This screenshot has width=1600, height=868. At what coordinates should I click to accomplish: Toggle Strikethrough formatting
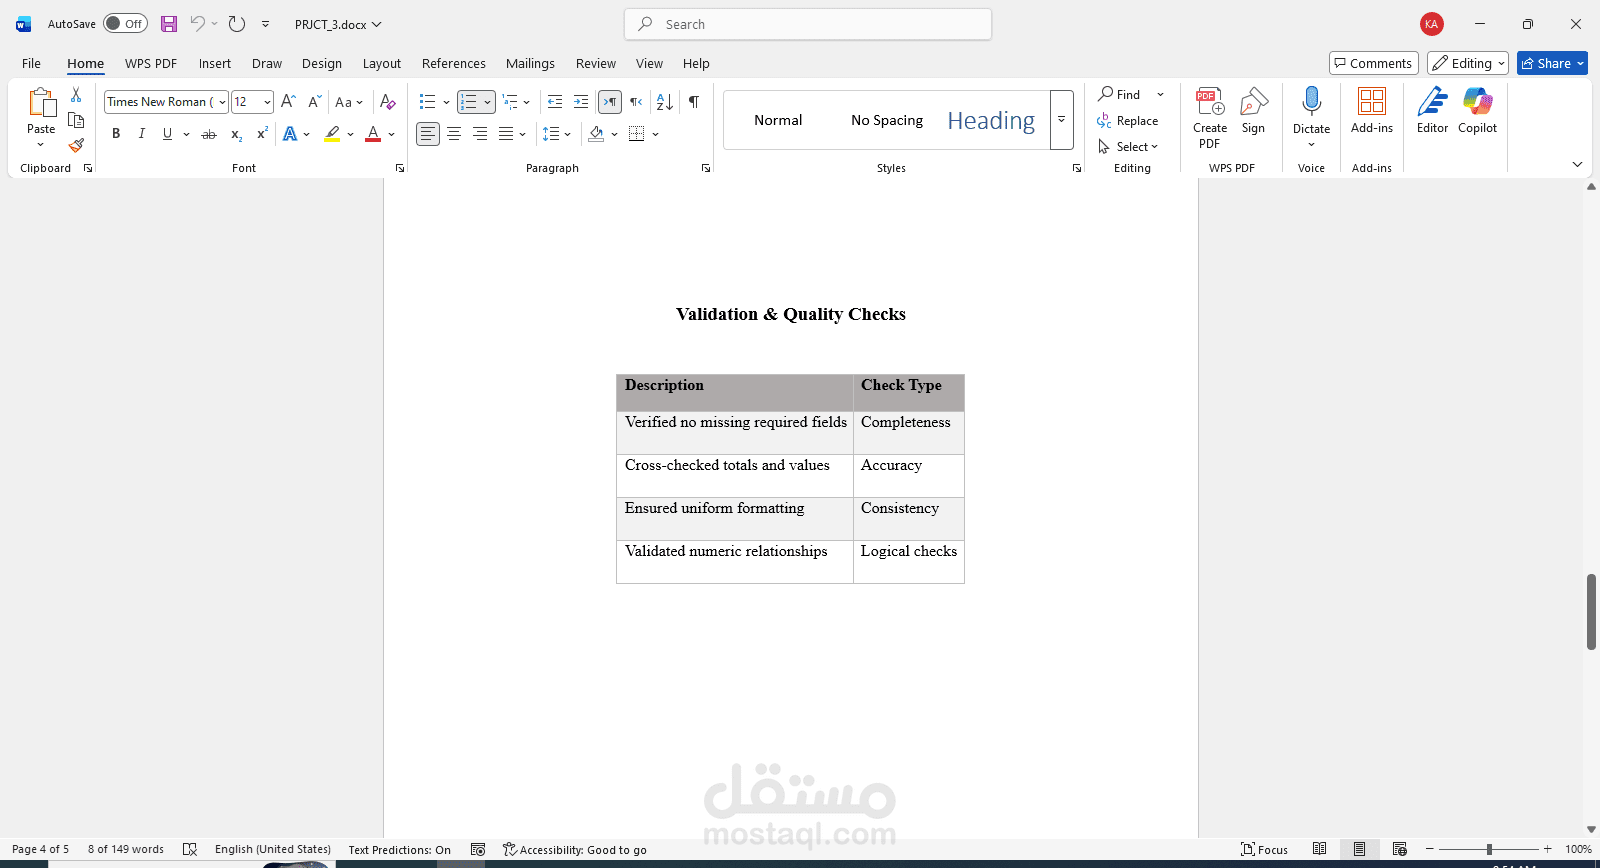pyautogui.click(x=209, y=134)
